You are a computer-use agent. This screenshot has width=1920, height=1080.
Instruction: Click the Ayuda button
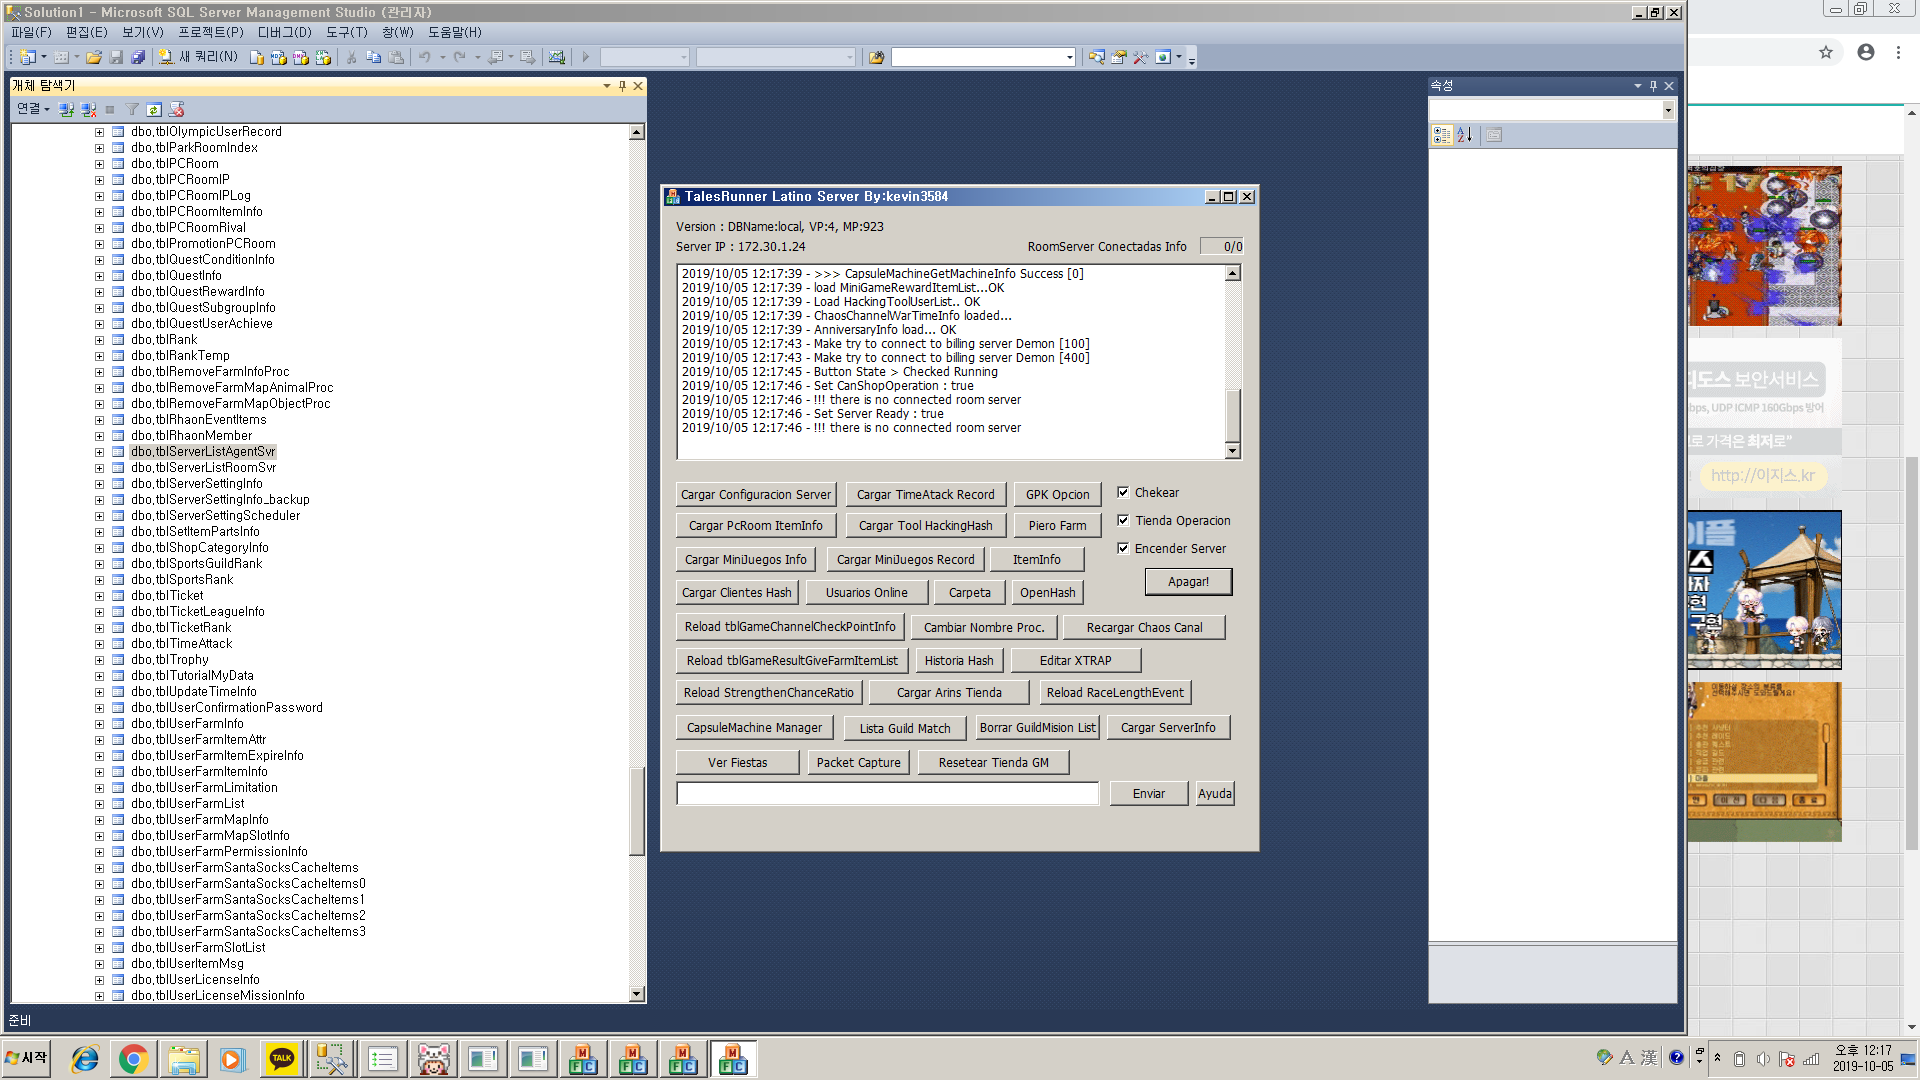[1215, 794]
